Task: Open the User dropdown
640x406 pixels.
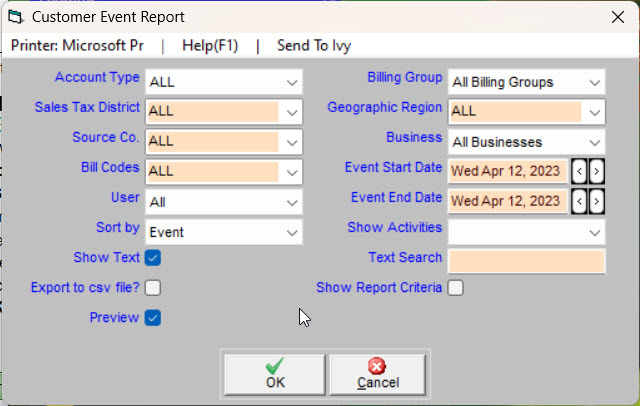Action: pyautogui.click(x=224, y=202)
